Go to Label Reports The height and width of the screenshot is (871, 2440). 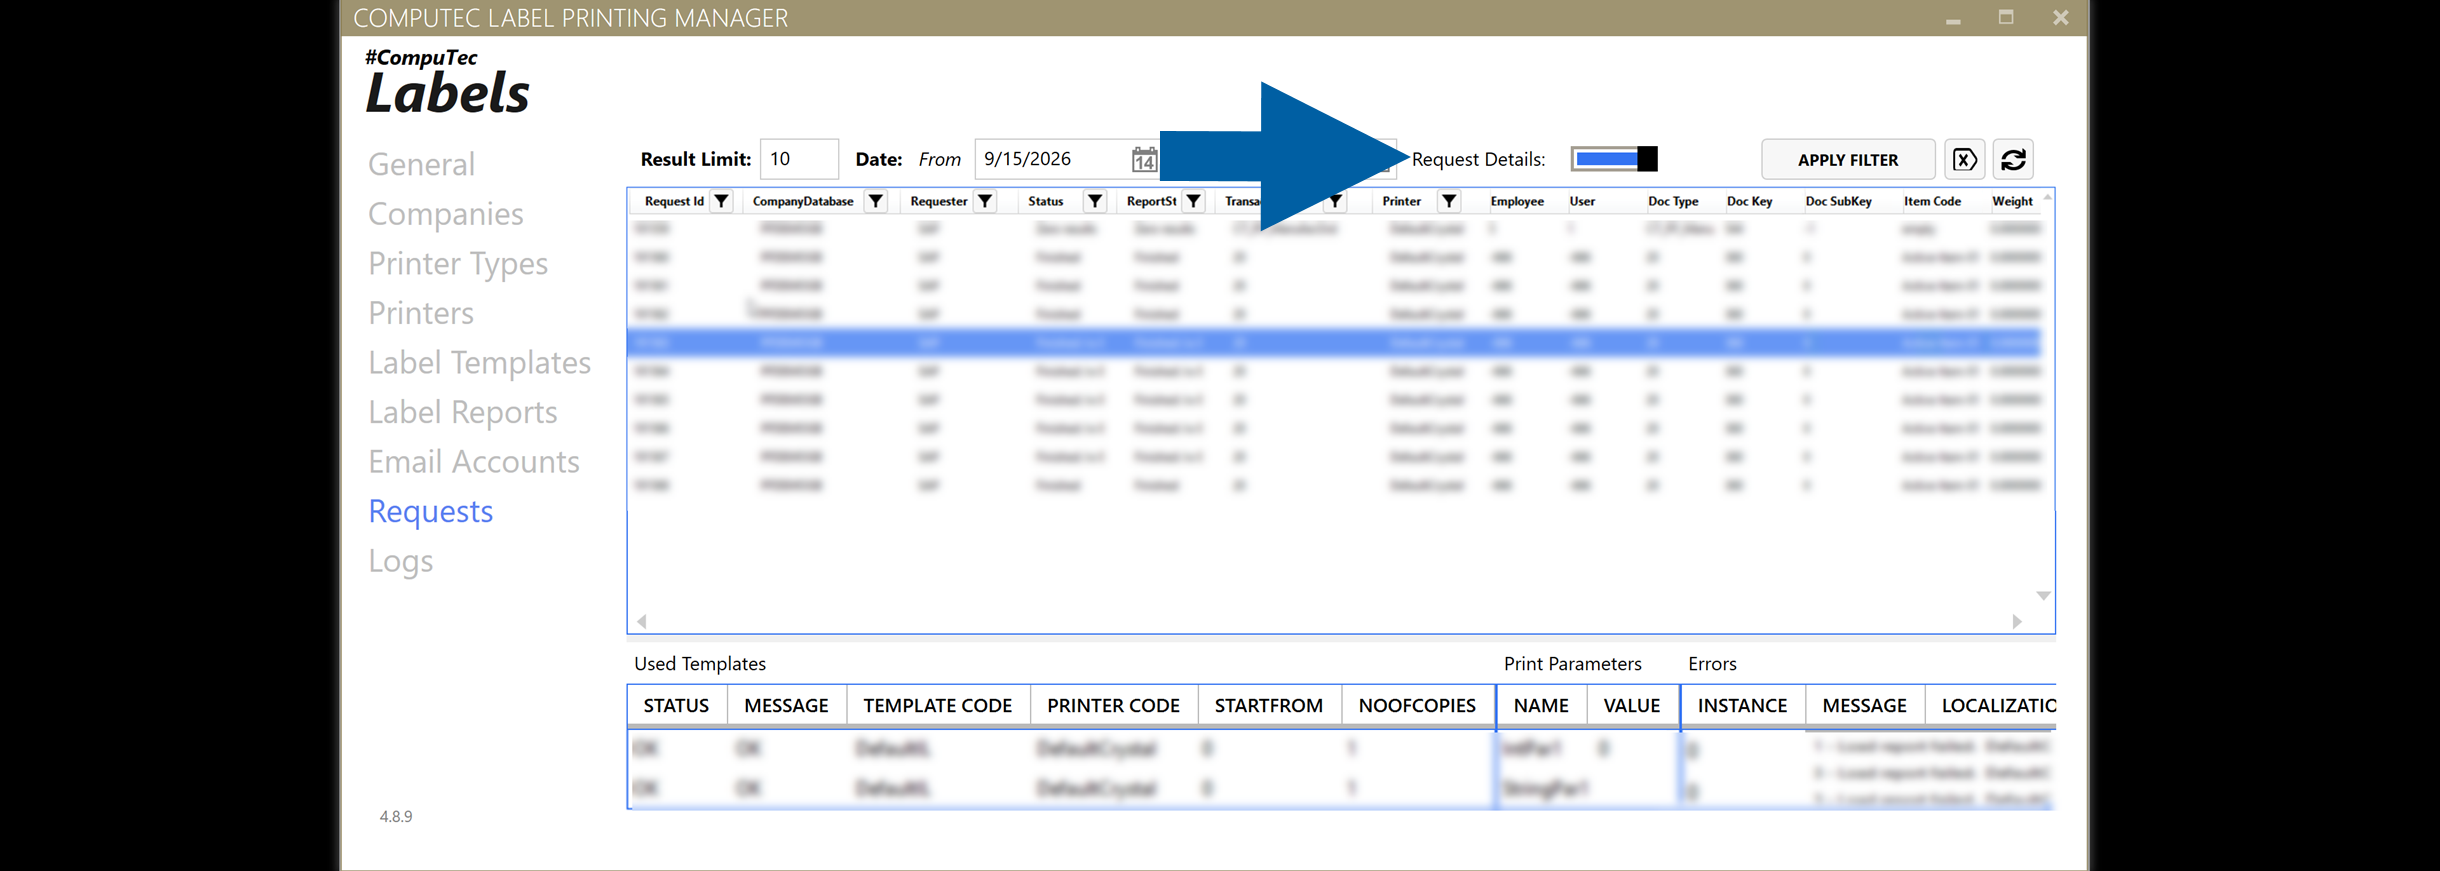point(462,412)
